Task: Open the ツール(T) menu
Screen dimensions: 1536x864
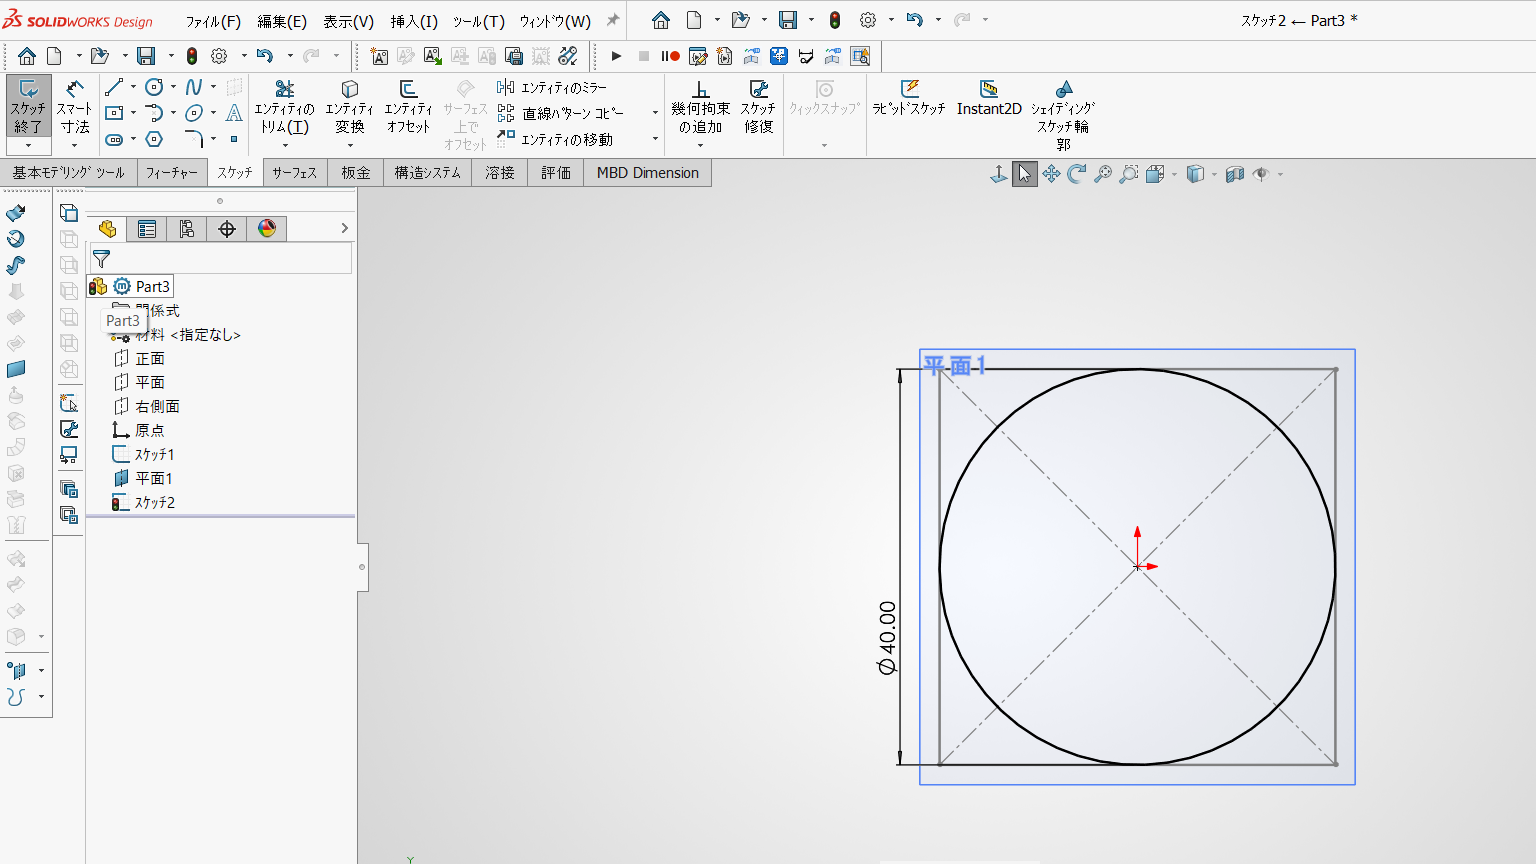Action: [x=479, y=21]
